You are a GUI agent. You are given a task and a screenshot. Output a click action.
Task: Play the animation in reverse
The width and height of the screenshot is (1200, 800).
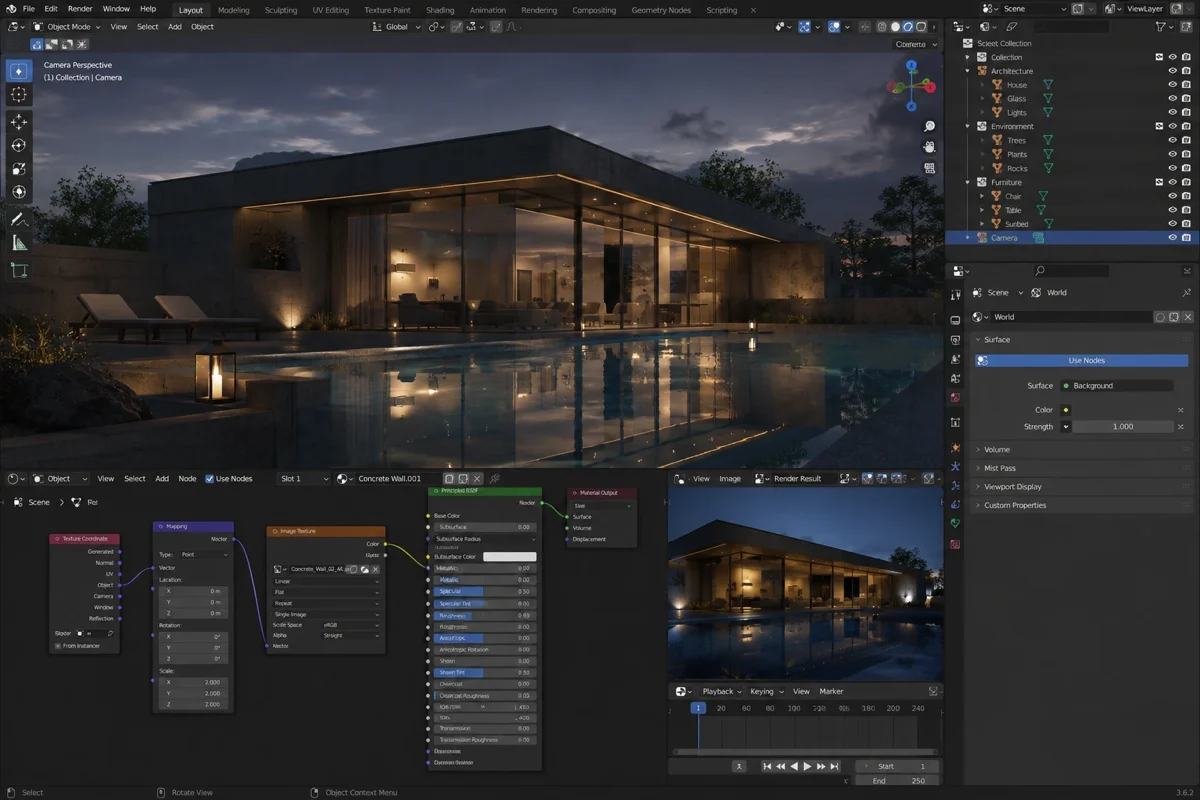[x=794, y=766]
